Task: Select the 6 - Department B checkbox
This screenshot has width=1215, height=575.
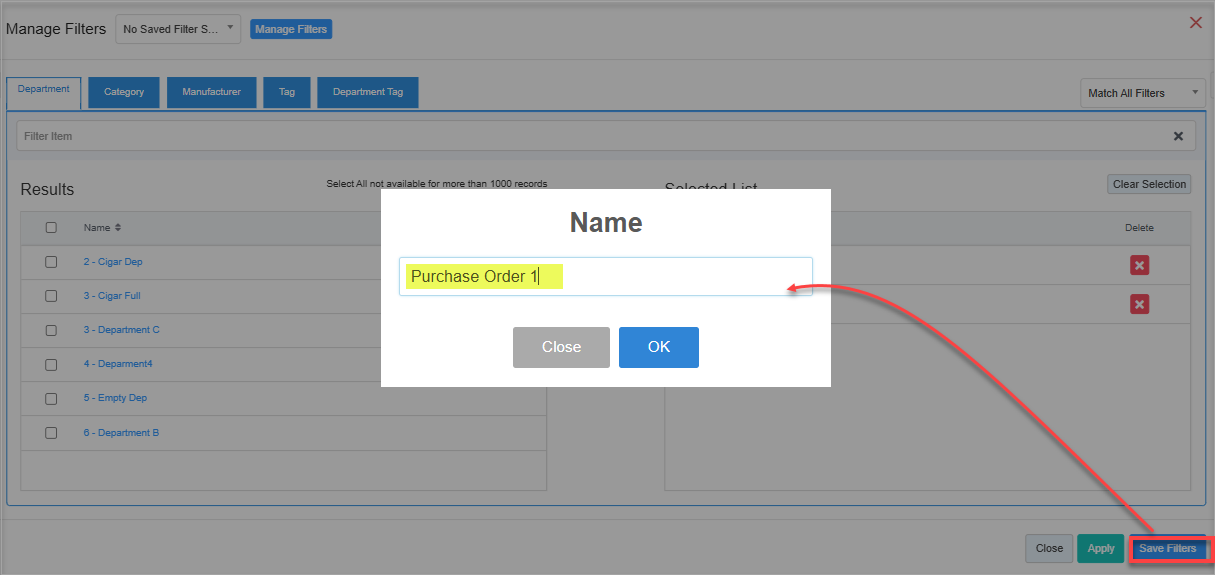Action: click(x=51, y=433)
